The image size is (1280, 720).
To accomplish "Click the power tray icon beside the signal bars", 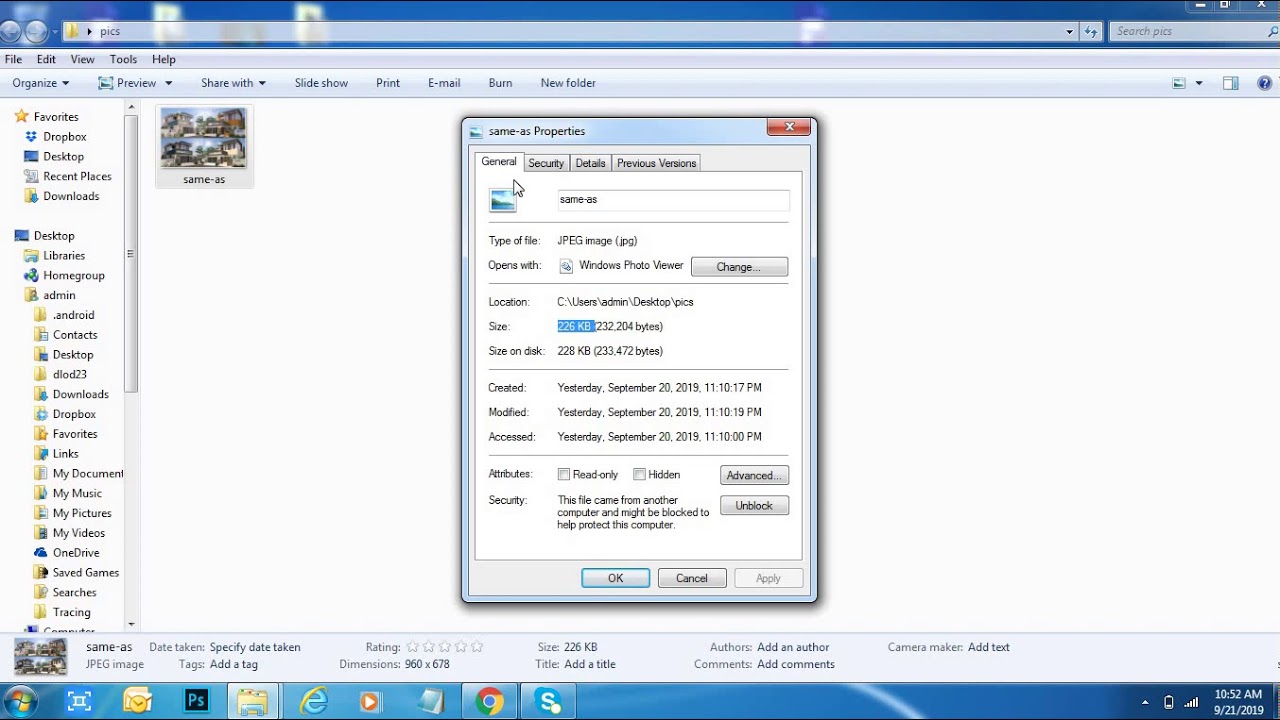I will pos(1168,702).
